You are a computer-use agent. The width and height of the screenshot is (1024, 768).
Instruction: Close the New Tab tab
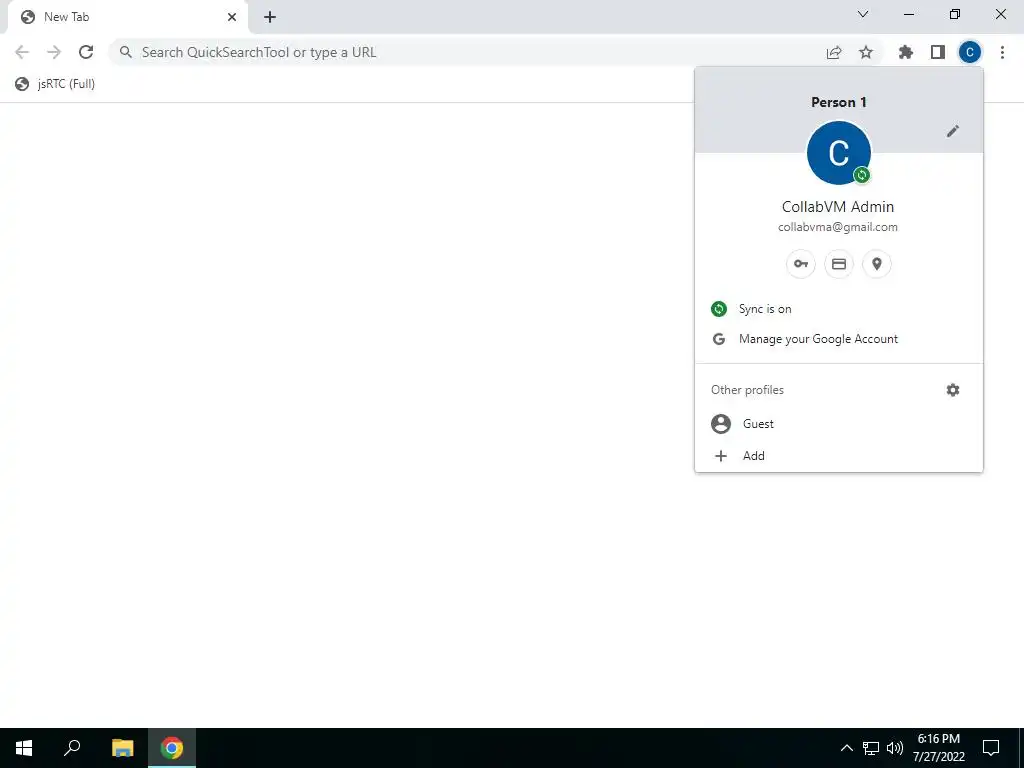pyautogui.click(x=232, y=17)
